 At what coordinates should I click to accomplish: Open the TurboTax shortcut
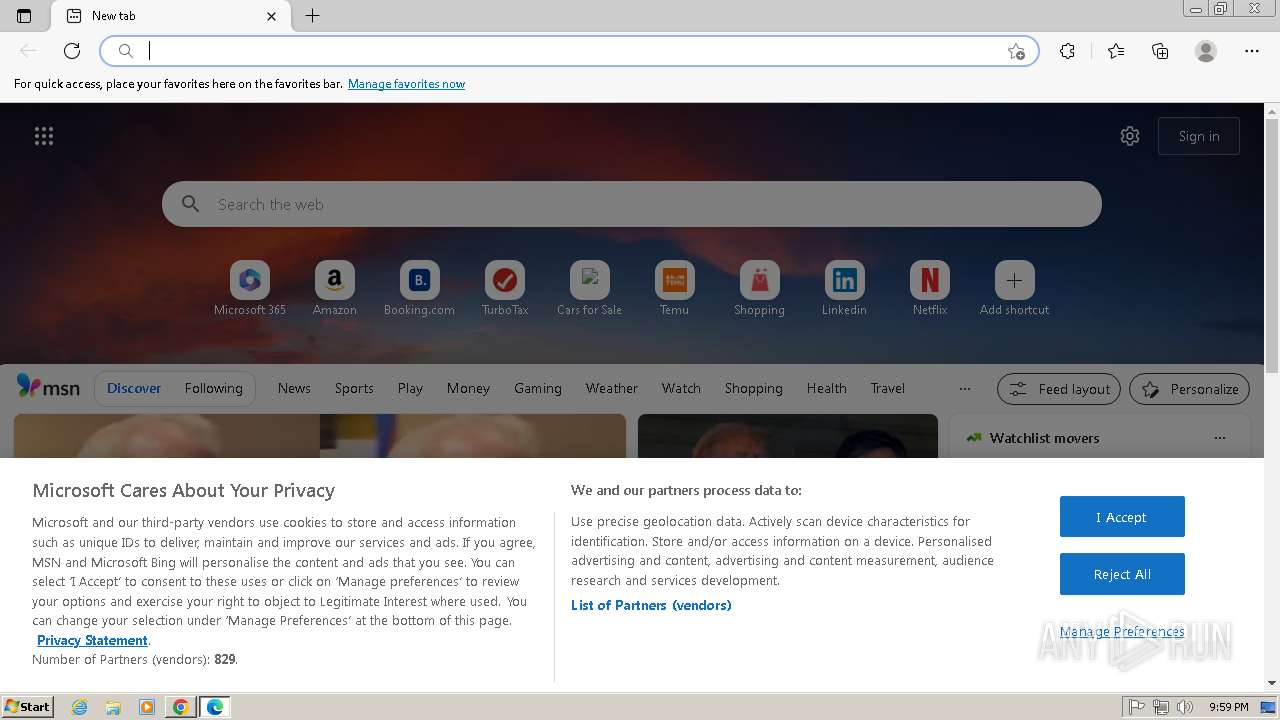[x=505, y=289]
